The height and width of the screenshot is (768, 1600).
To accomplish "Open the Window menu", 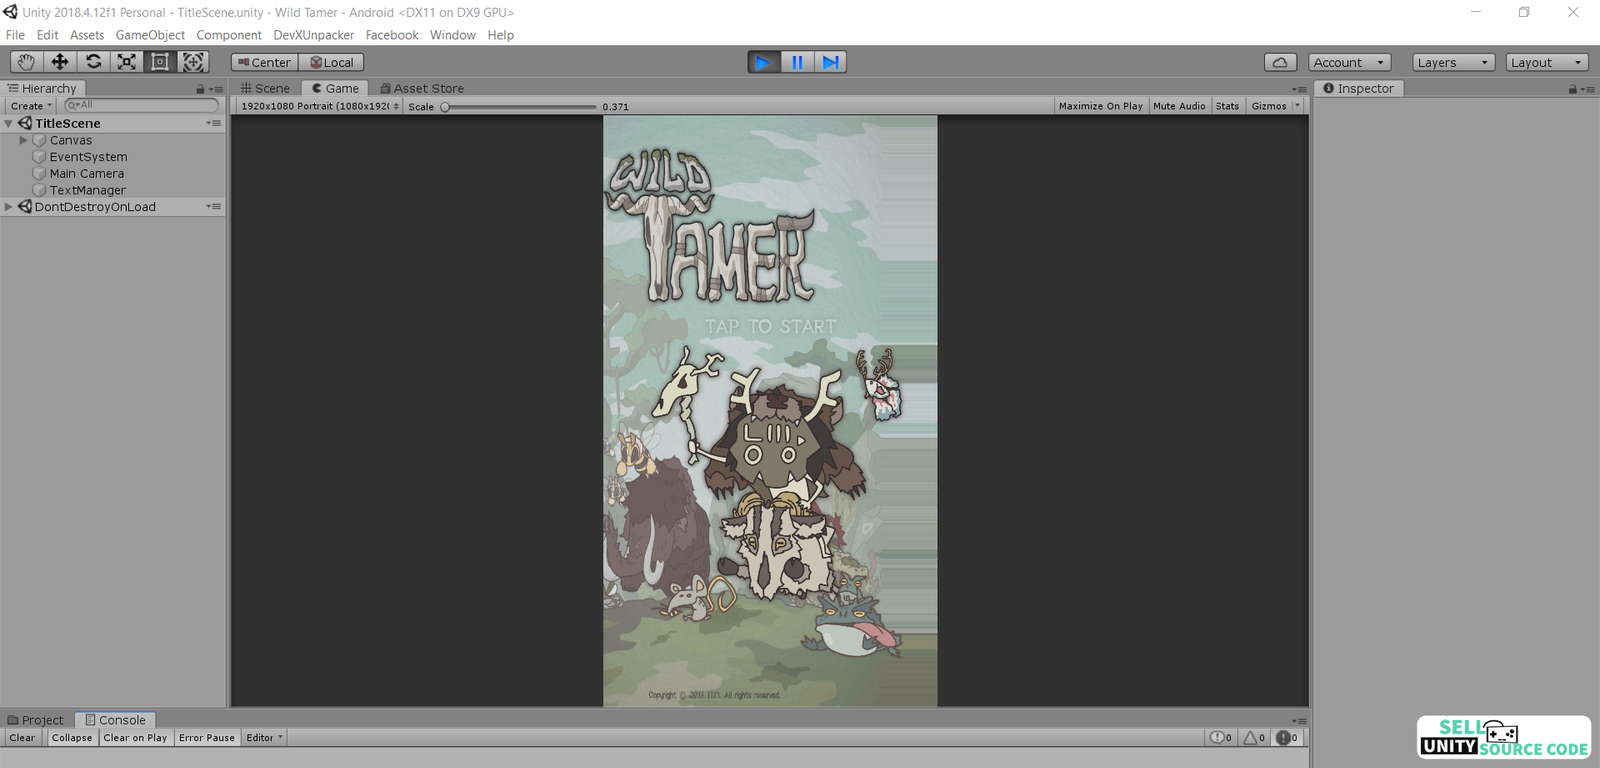I will [453, 35].
